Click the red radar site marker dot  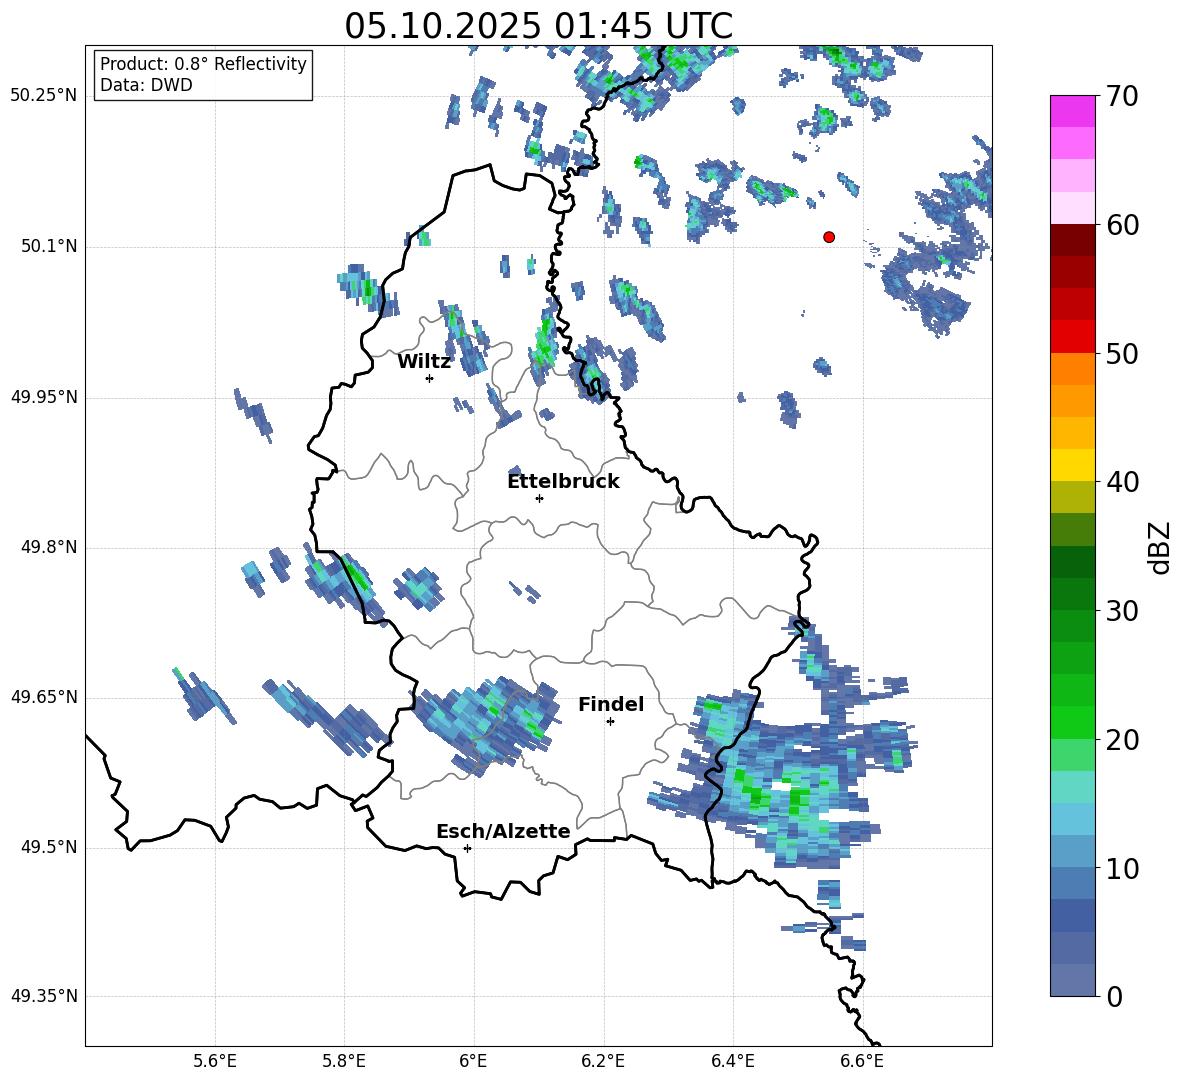tap(829, 237)
